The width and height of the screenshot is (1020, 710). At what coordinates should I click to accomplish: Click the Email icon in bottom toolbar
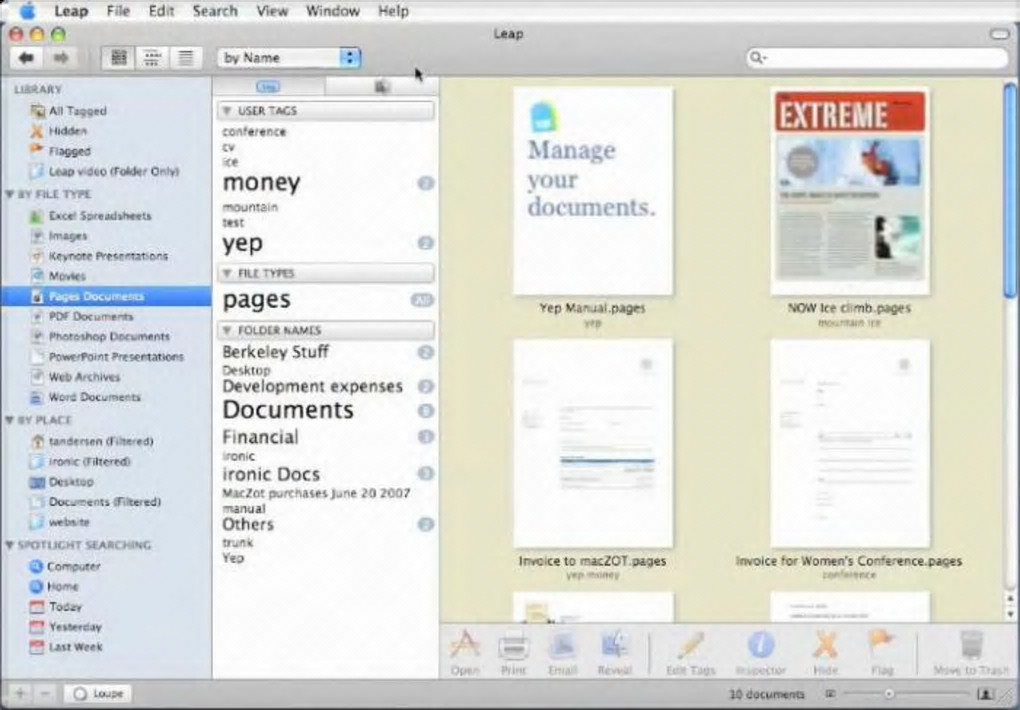point(563,646)
